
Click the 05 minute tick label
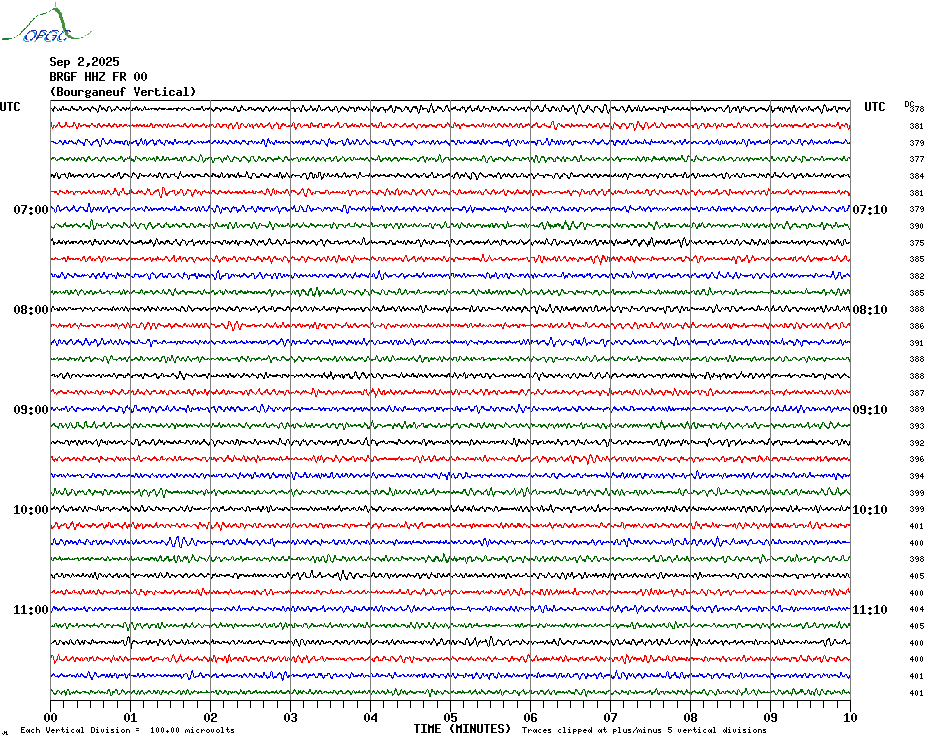(x=450, y=718)
